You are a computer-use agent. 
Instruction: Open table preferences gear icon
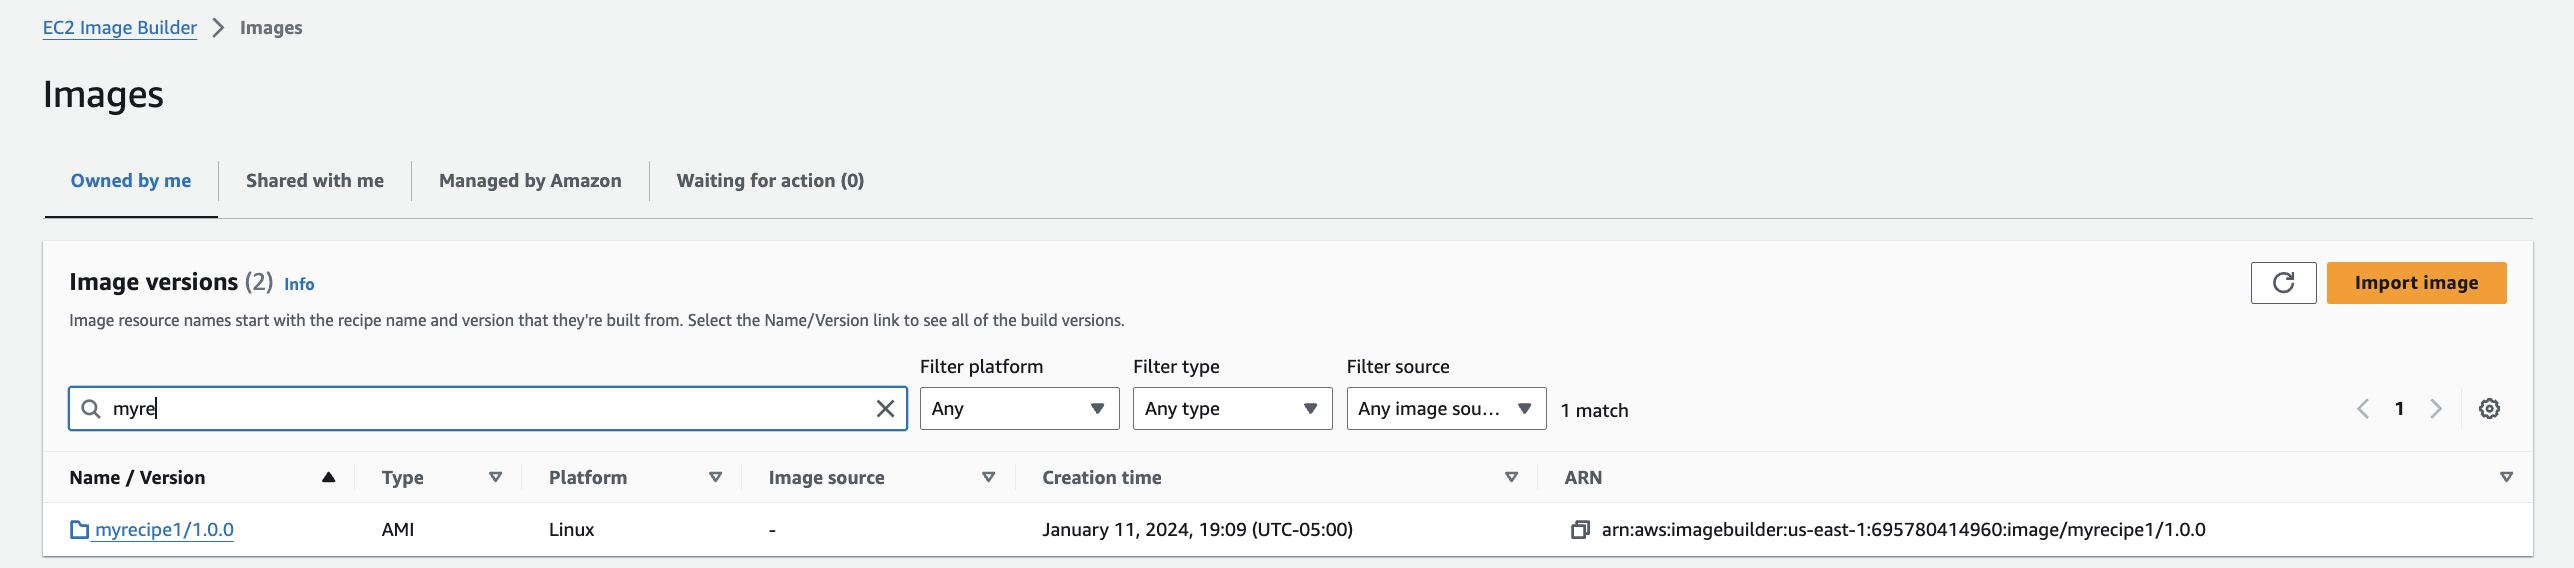[x=2489, y=409]
